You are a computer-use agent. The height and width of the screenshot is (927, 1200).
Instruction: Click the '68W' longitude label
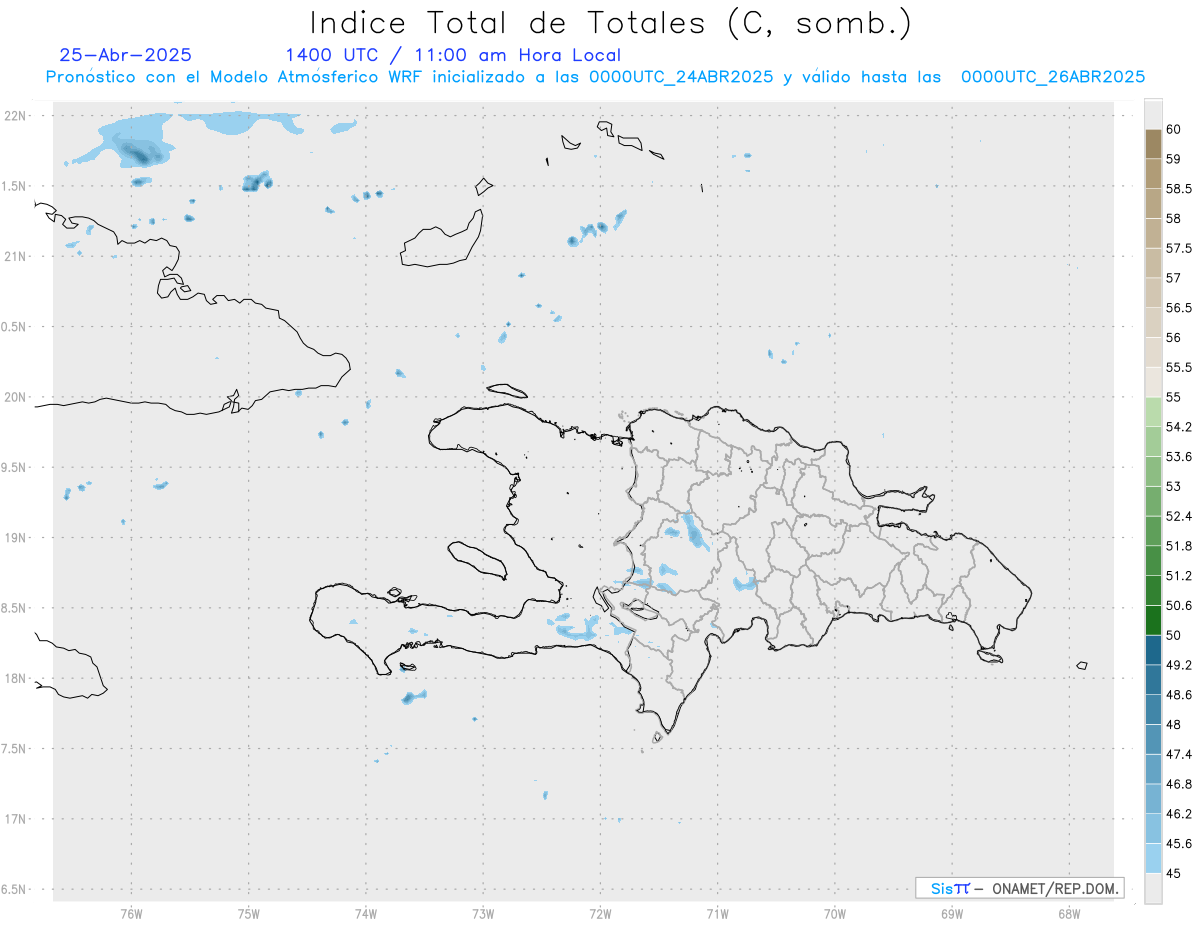(x=1069, y=913)
